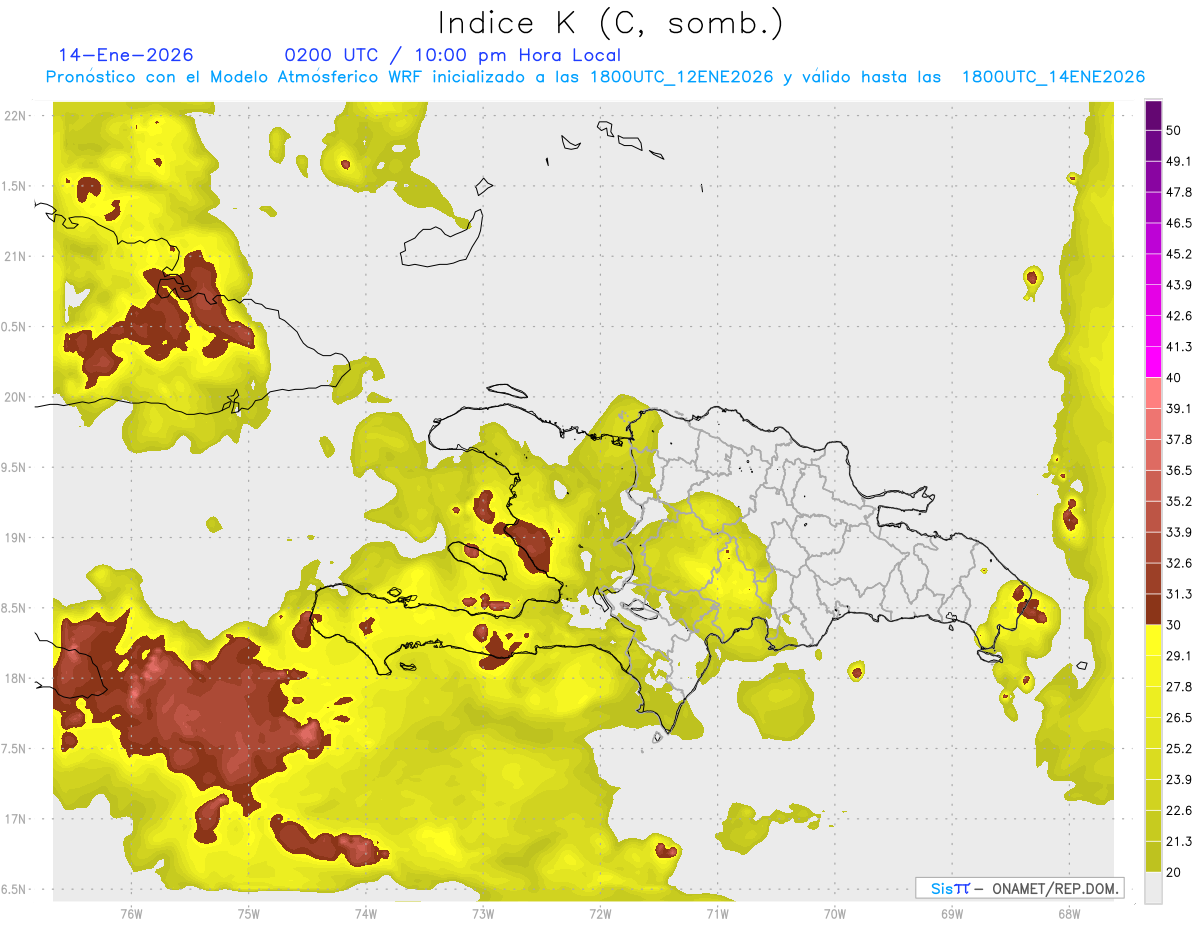The width and height of the screenshot is (1200, 927).
Task: Click the dark brown swatch between 30 and 31.3
Action: [x=1153, y=610]
